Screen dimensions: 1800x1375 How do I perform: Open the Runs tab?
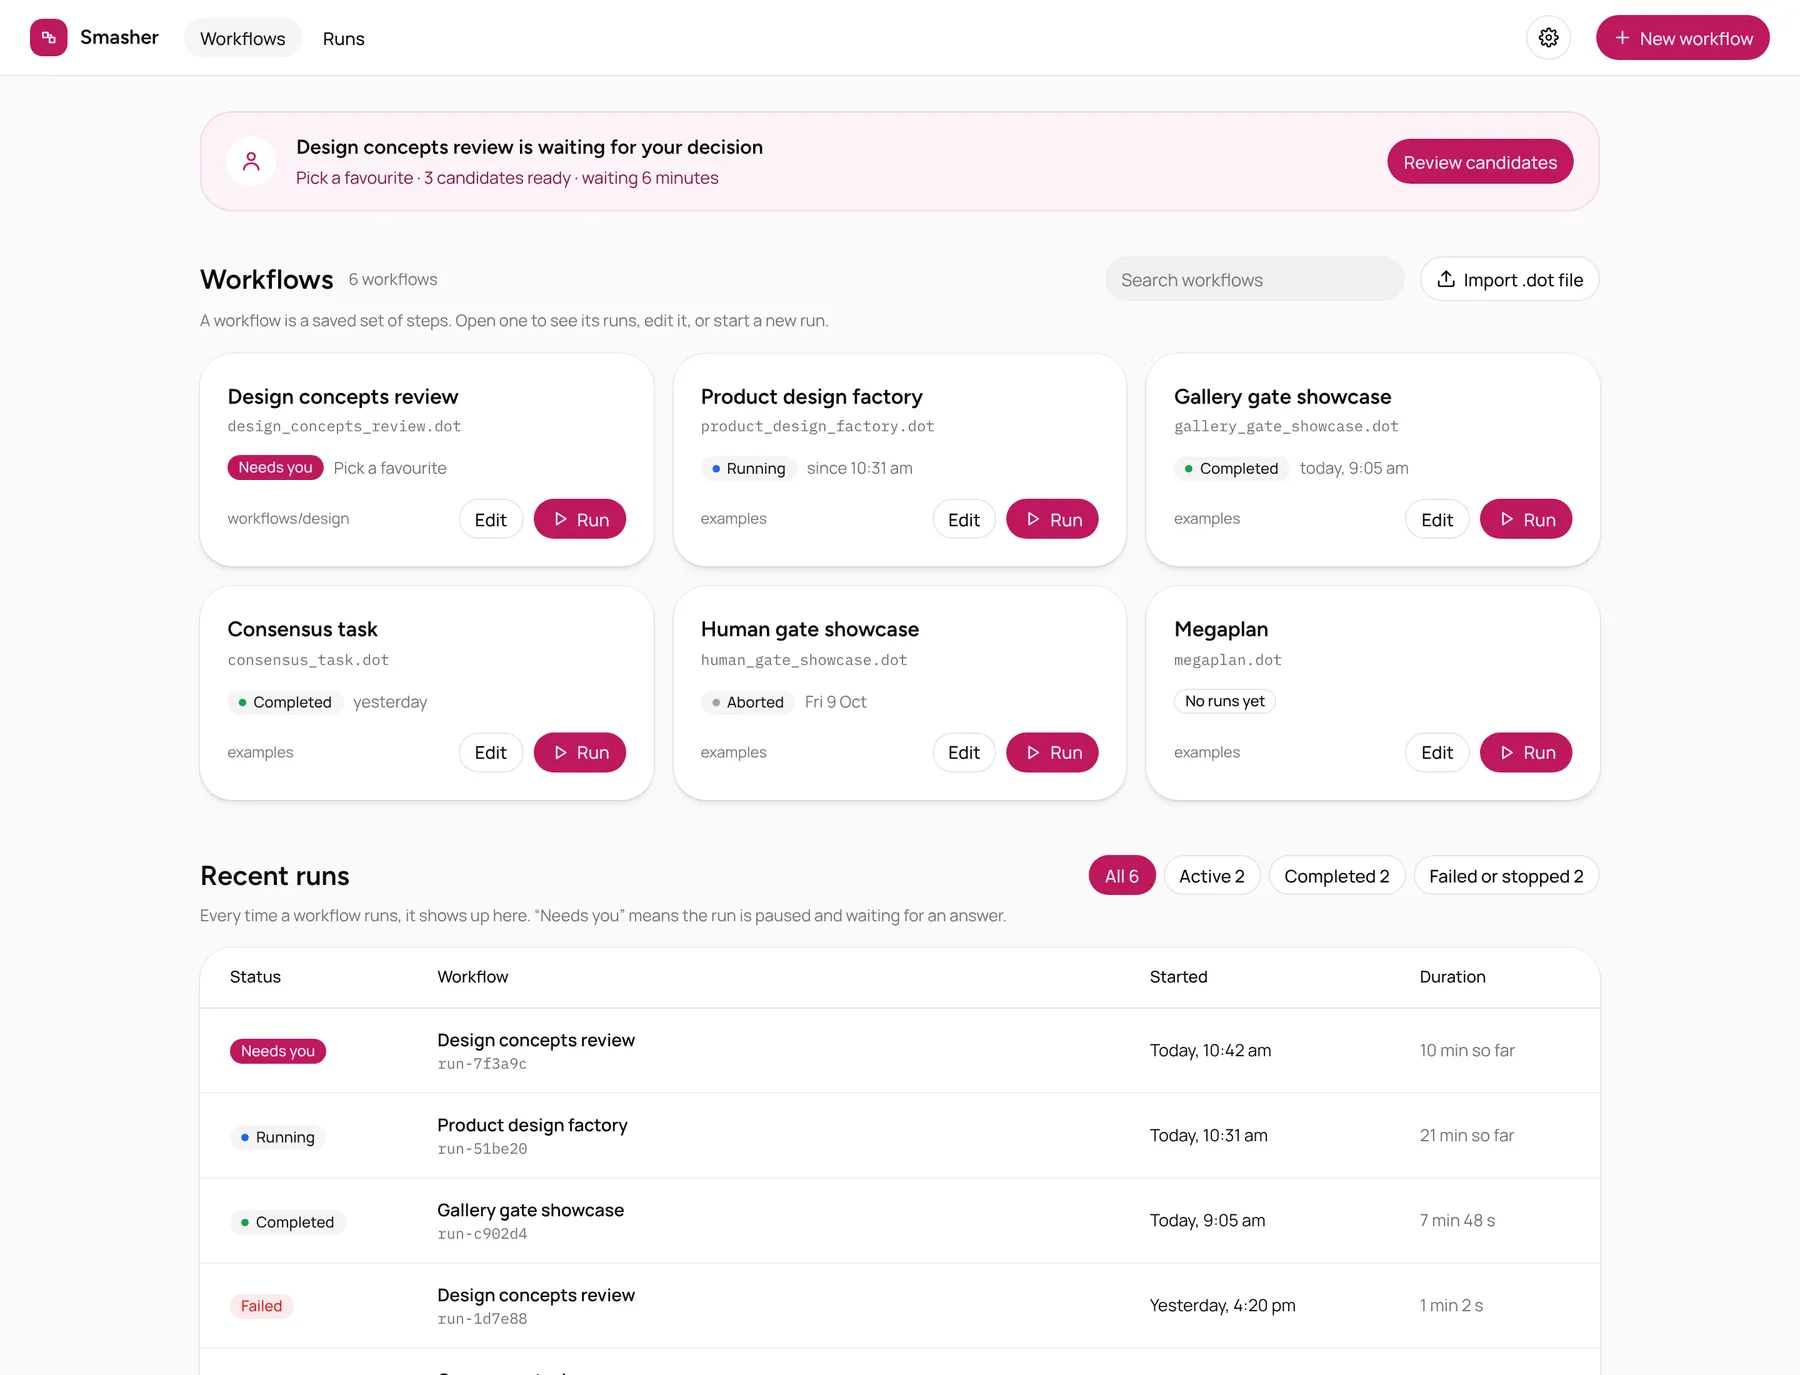click(343, 38)
